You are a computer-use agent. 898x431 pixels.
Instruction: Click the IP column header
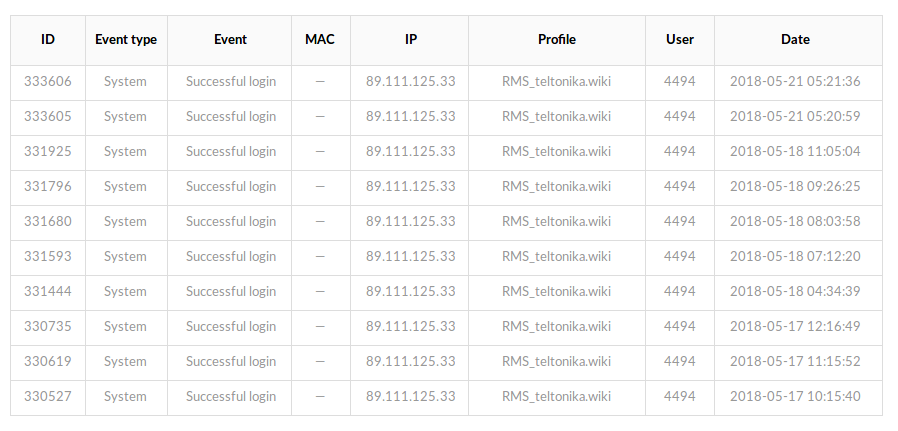coord(410,40)
